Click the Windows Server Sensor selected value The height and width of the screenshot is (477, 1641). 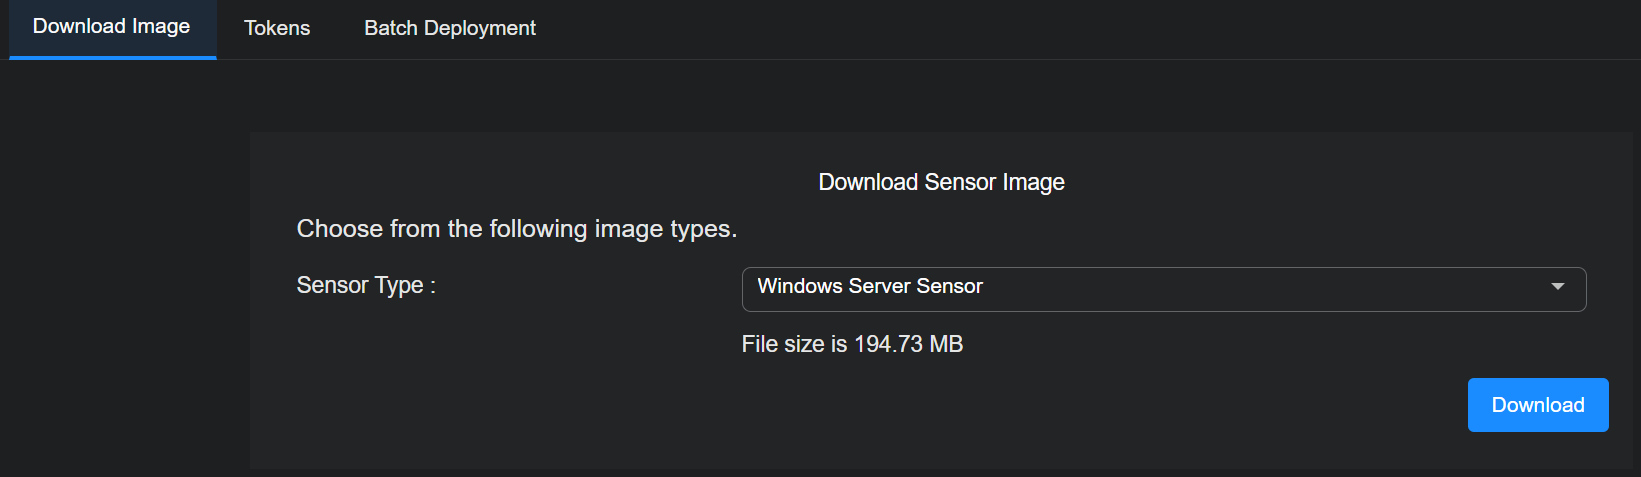tap(870, 287)
